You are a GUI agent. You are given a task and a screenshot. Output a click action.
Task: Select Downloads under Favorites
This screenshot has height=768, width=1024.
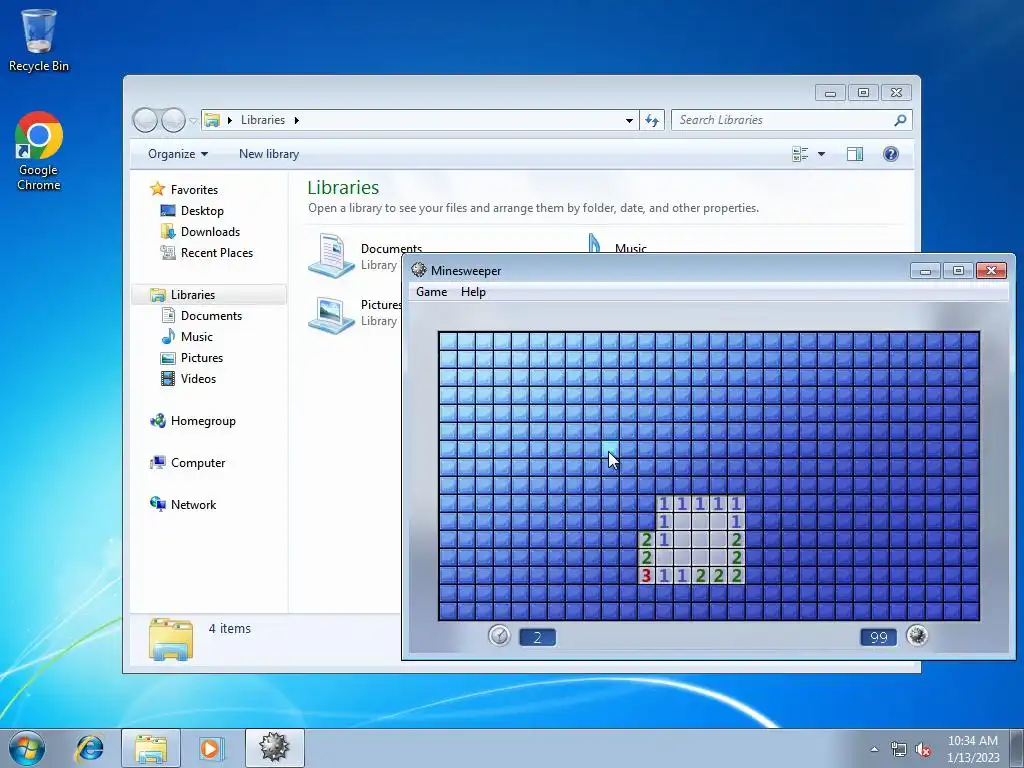click(210, 231)
